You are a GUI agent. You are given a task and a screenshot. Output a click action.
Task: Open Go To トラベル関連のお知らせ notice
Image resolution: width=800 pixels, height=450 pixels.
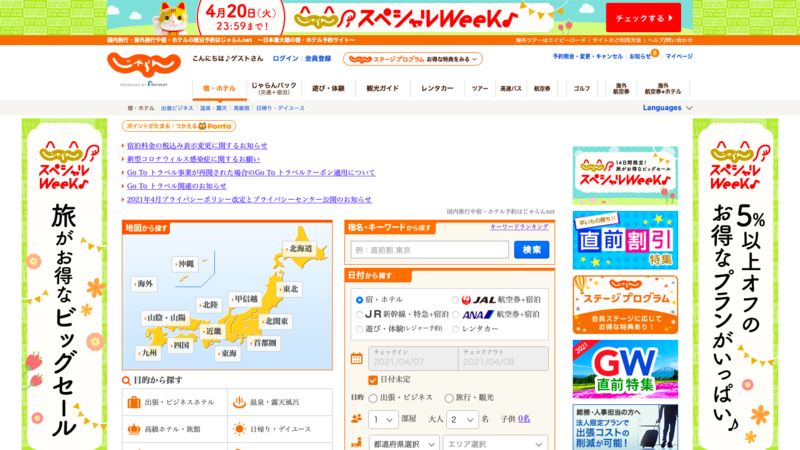177,186
